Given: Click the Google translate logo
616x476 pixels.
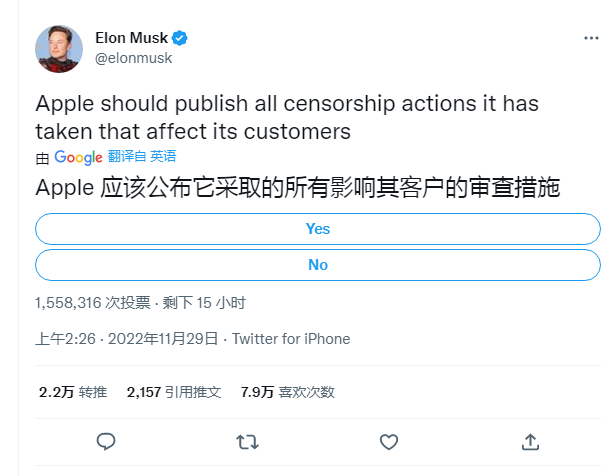Looking at the screenshot, I should 78,157.
